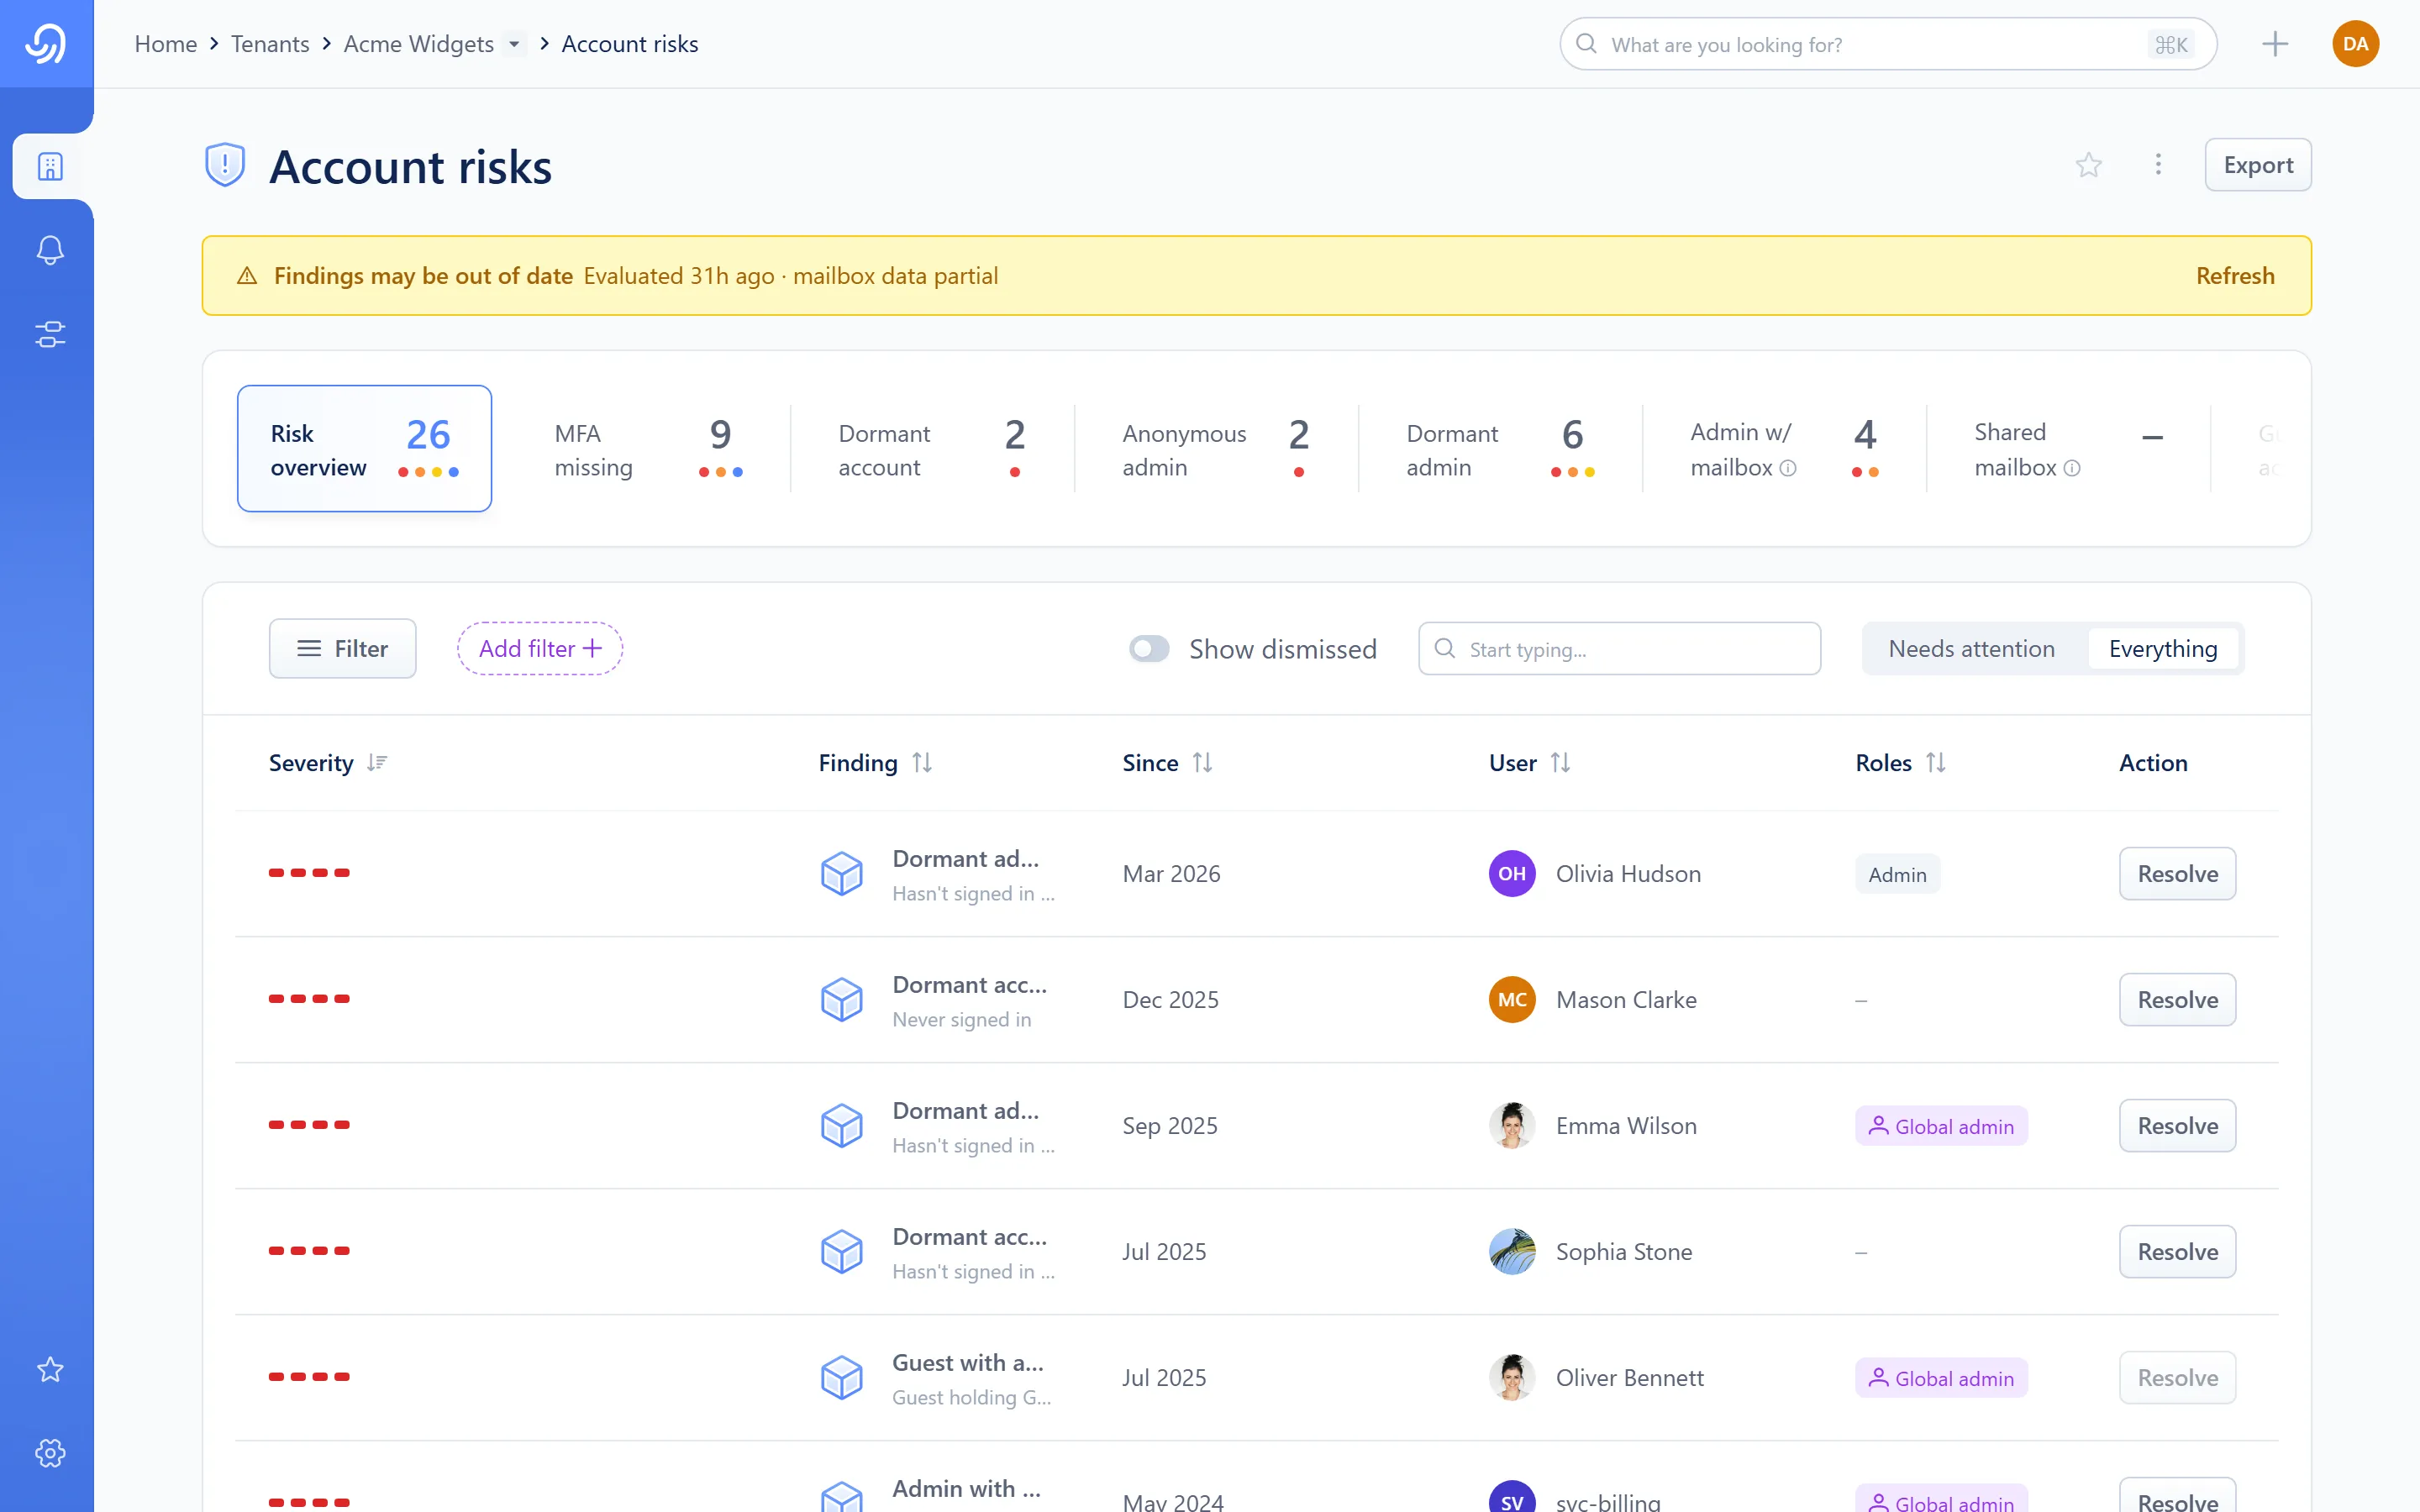2420x1512 pixels.
Task: Select Needs attention view
Action: point(1971,649)
